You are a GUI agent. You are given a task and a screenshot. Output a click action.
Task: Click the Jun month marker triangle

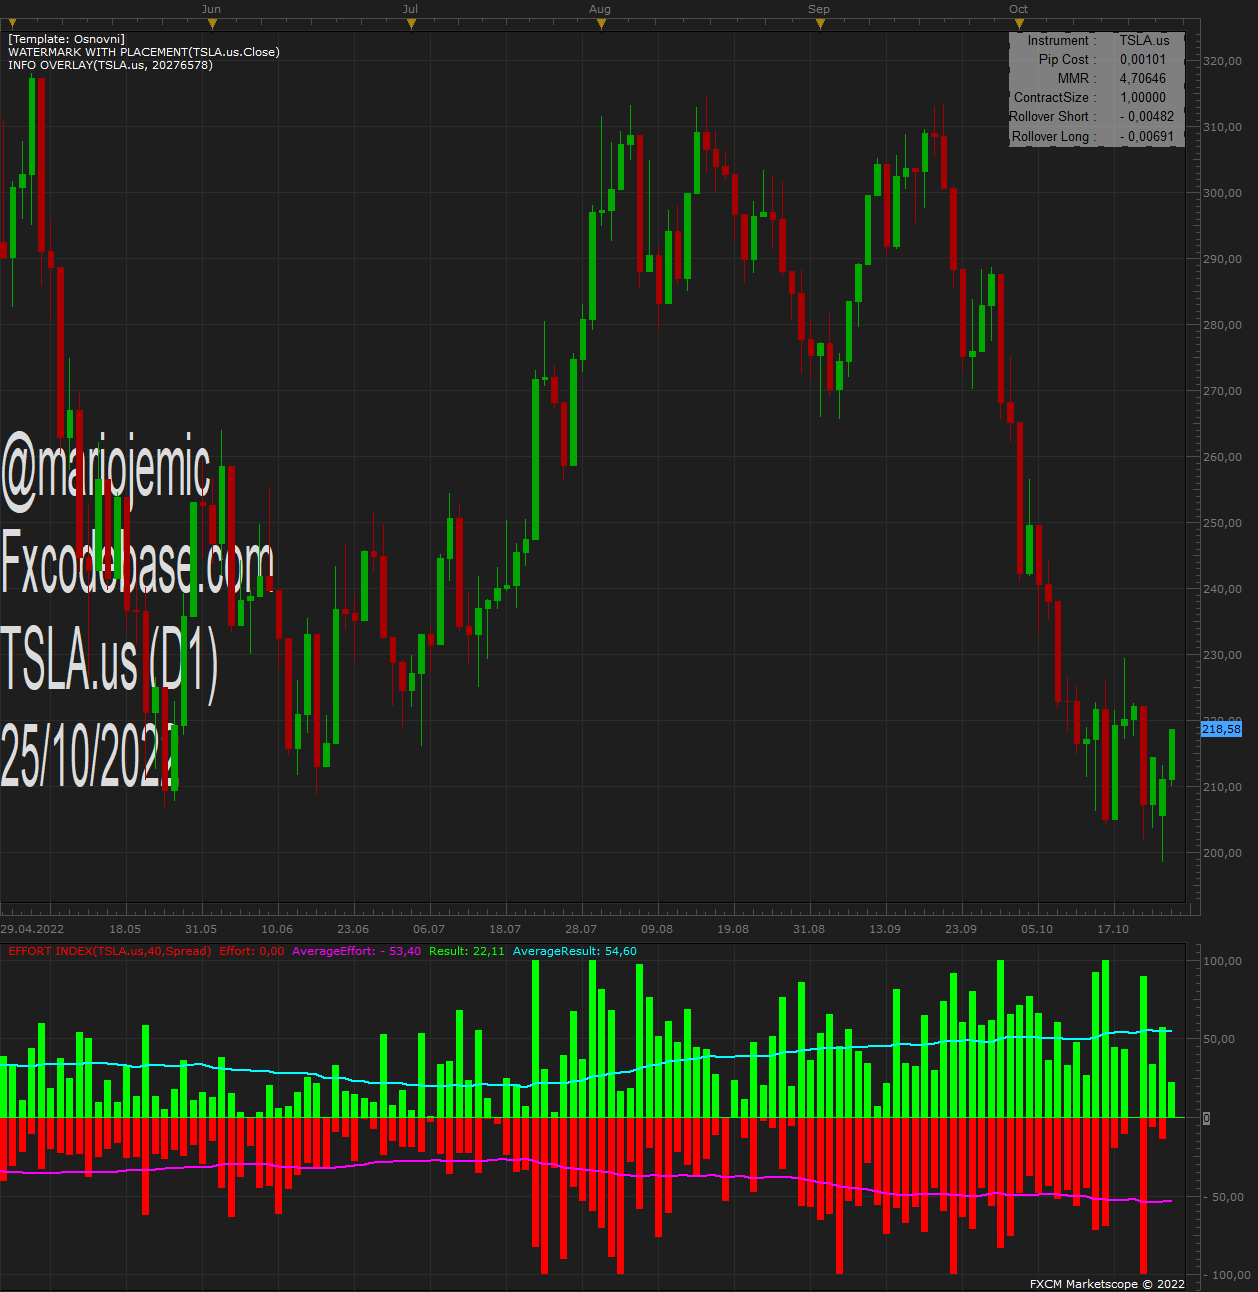pos(212,24)
